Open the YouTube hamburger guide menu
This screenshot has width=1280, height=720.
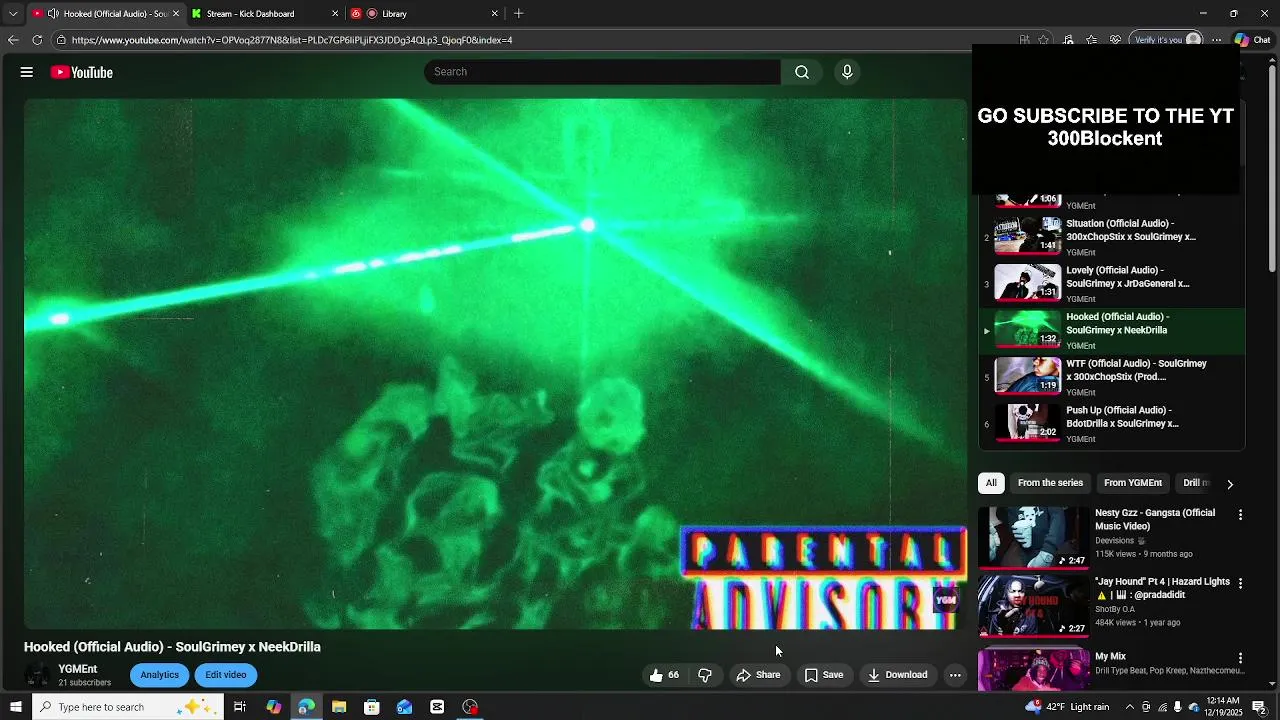coord(27,72)
